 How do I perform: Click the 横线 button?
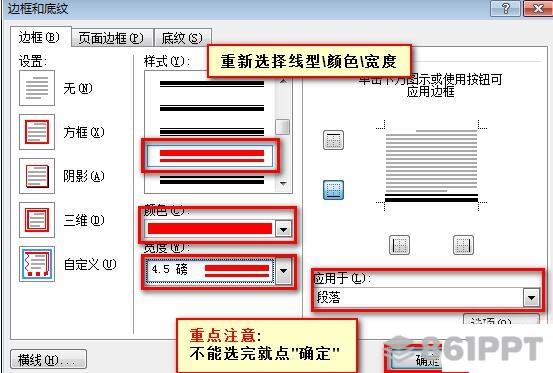pyautogui.click(x=48, y=360)
